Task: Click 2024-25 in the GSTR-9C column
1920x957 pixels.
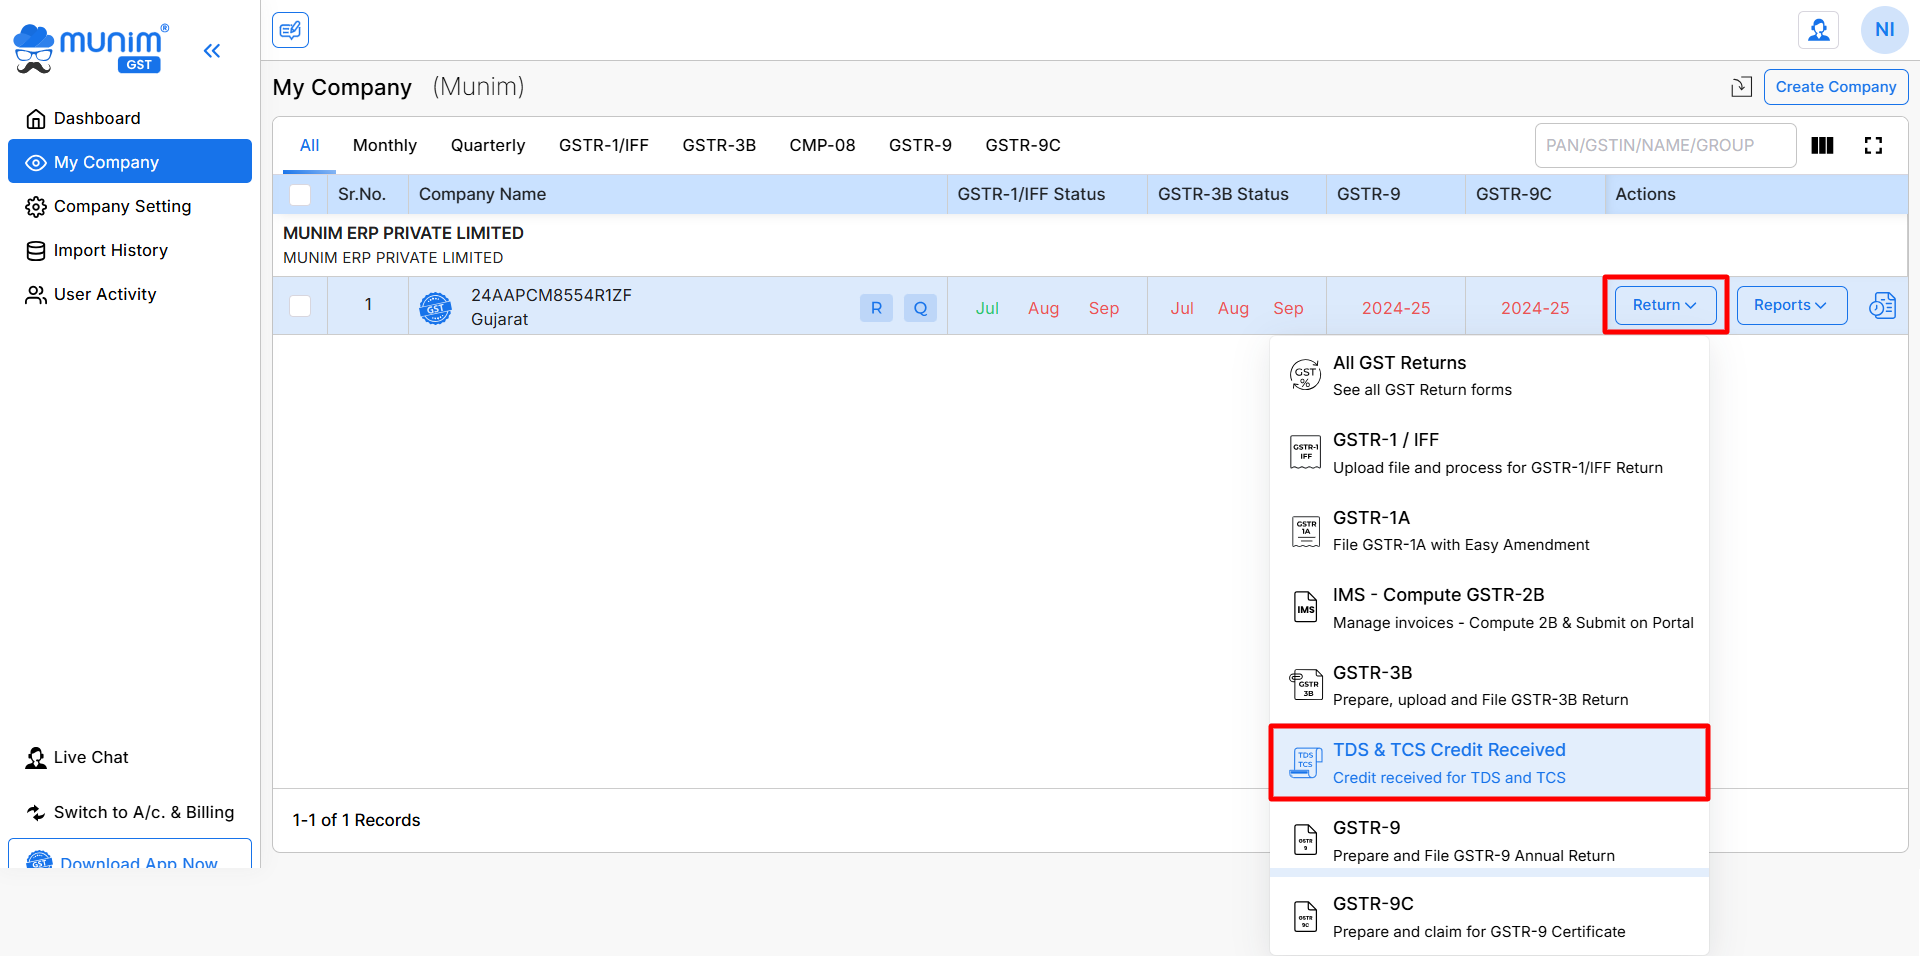Action: click(1535, 308)
